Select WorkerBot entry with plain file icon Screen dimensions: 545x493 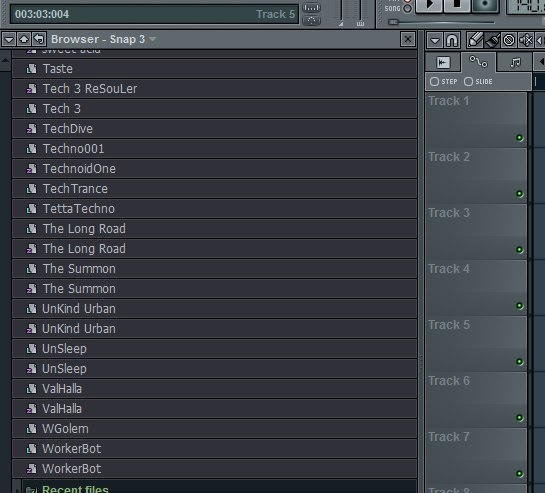[x=214, y=449]
